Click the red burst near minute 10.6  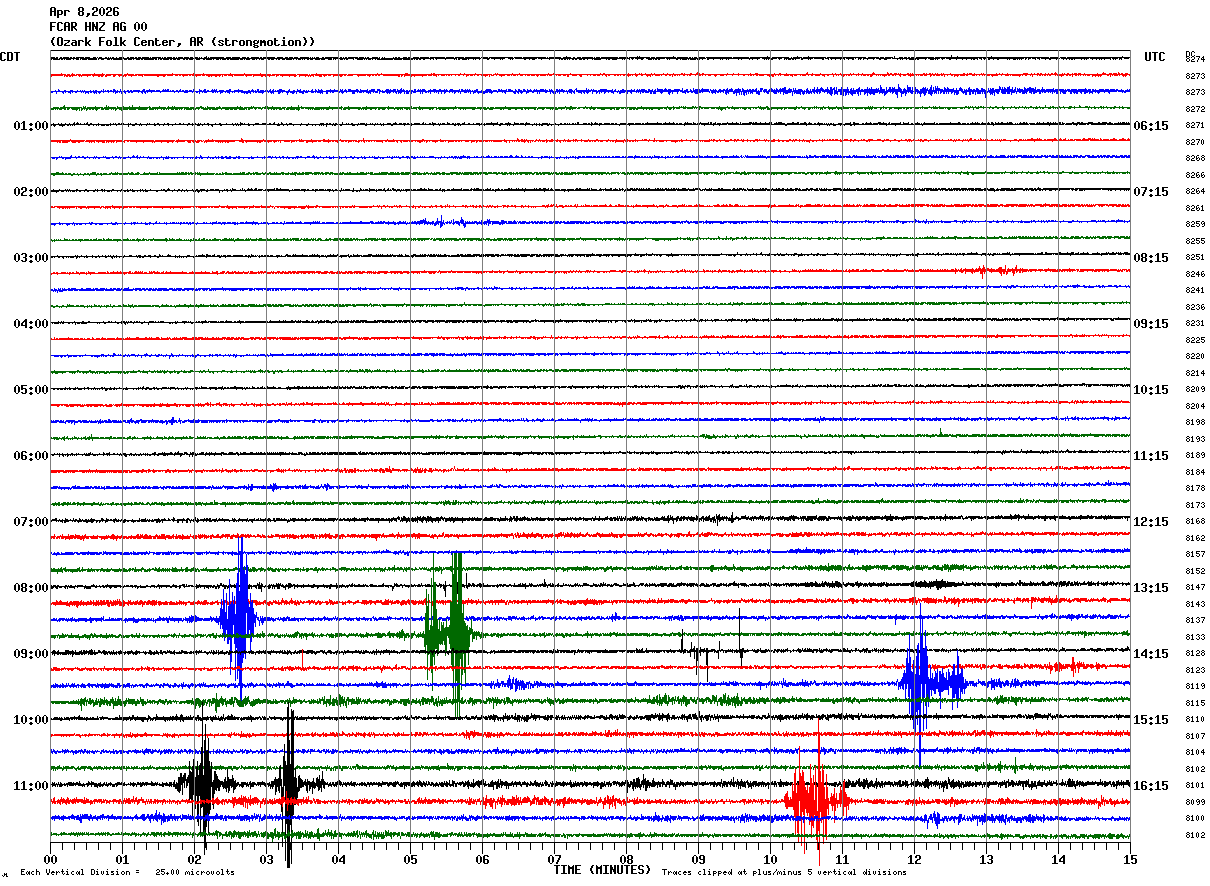pyautogui.click(x=816, y=800)
